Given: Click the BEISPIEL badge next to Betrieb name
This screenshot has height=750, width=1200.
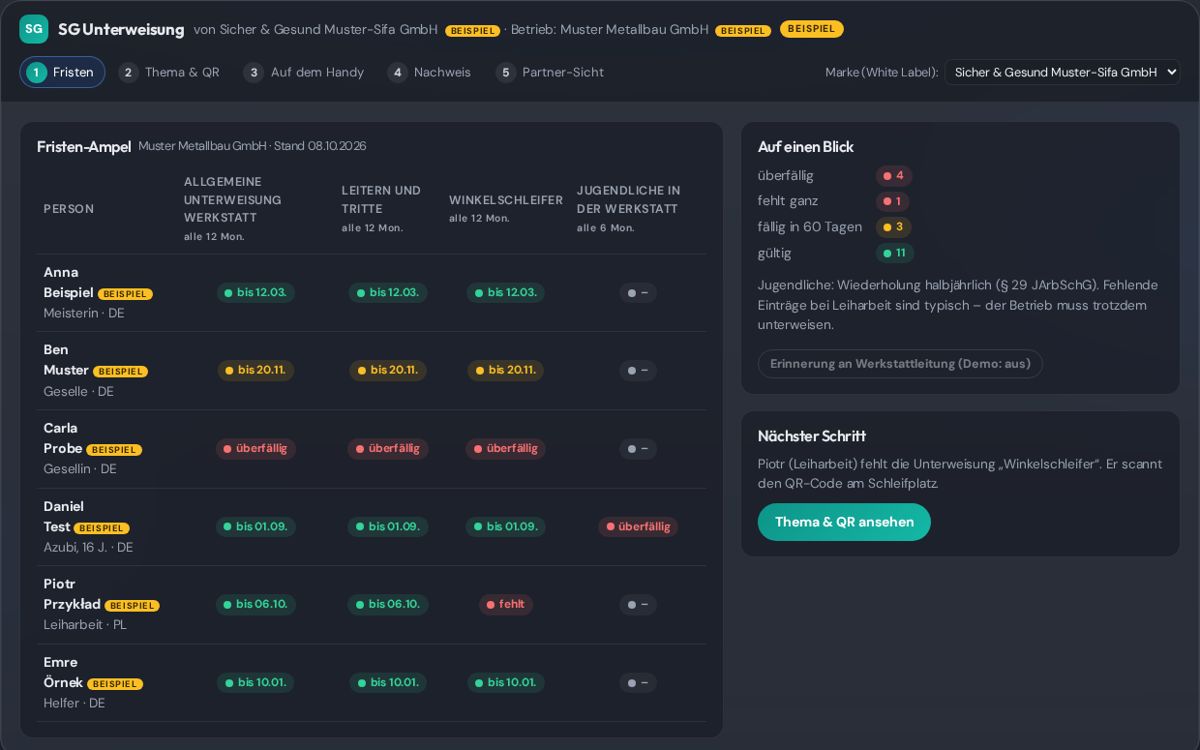Looking at the screenshot, I should tap(743, 31).
